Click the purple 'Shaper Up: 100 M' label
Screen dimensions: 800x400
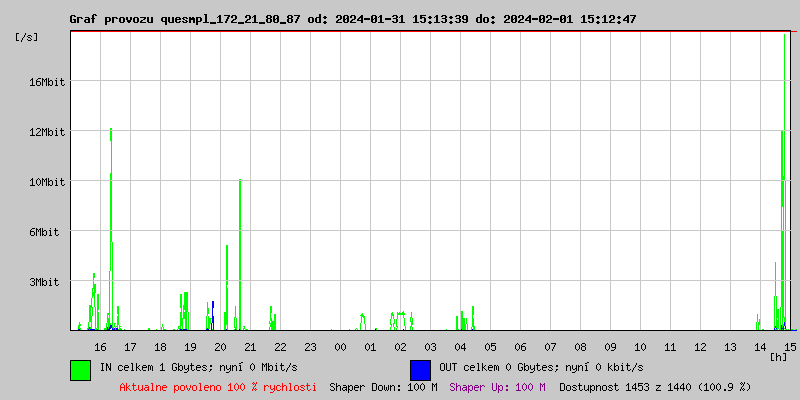point(497,387)
